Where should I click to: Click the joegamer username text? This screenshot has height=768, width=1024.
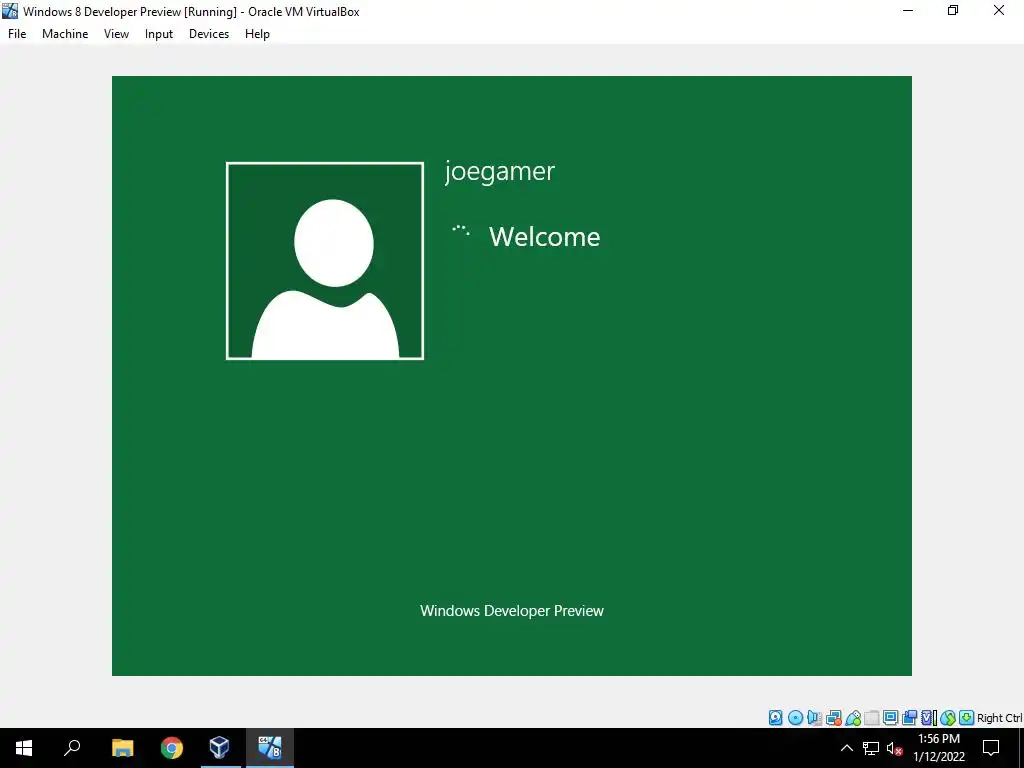[x=500, y=172]
